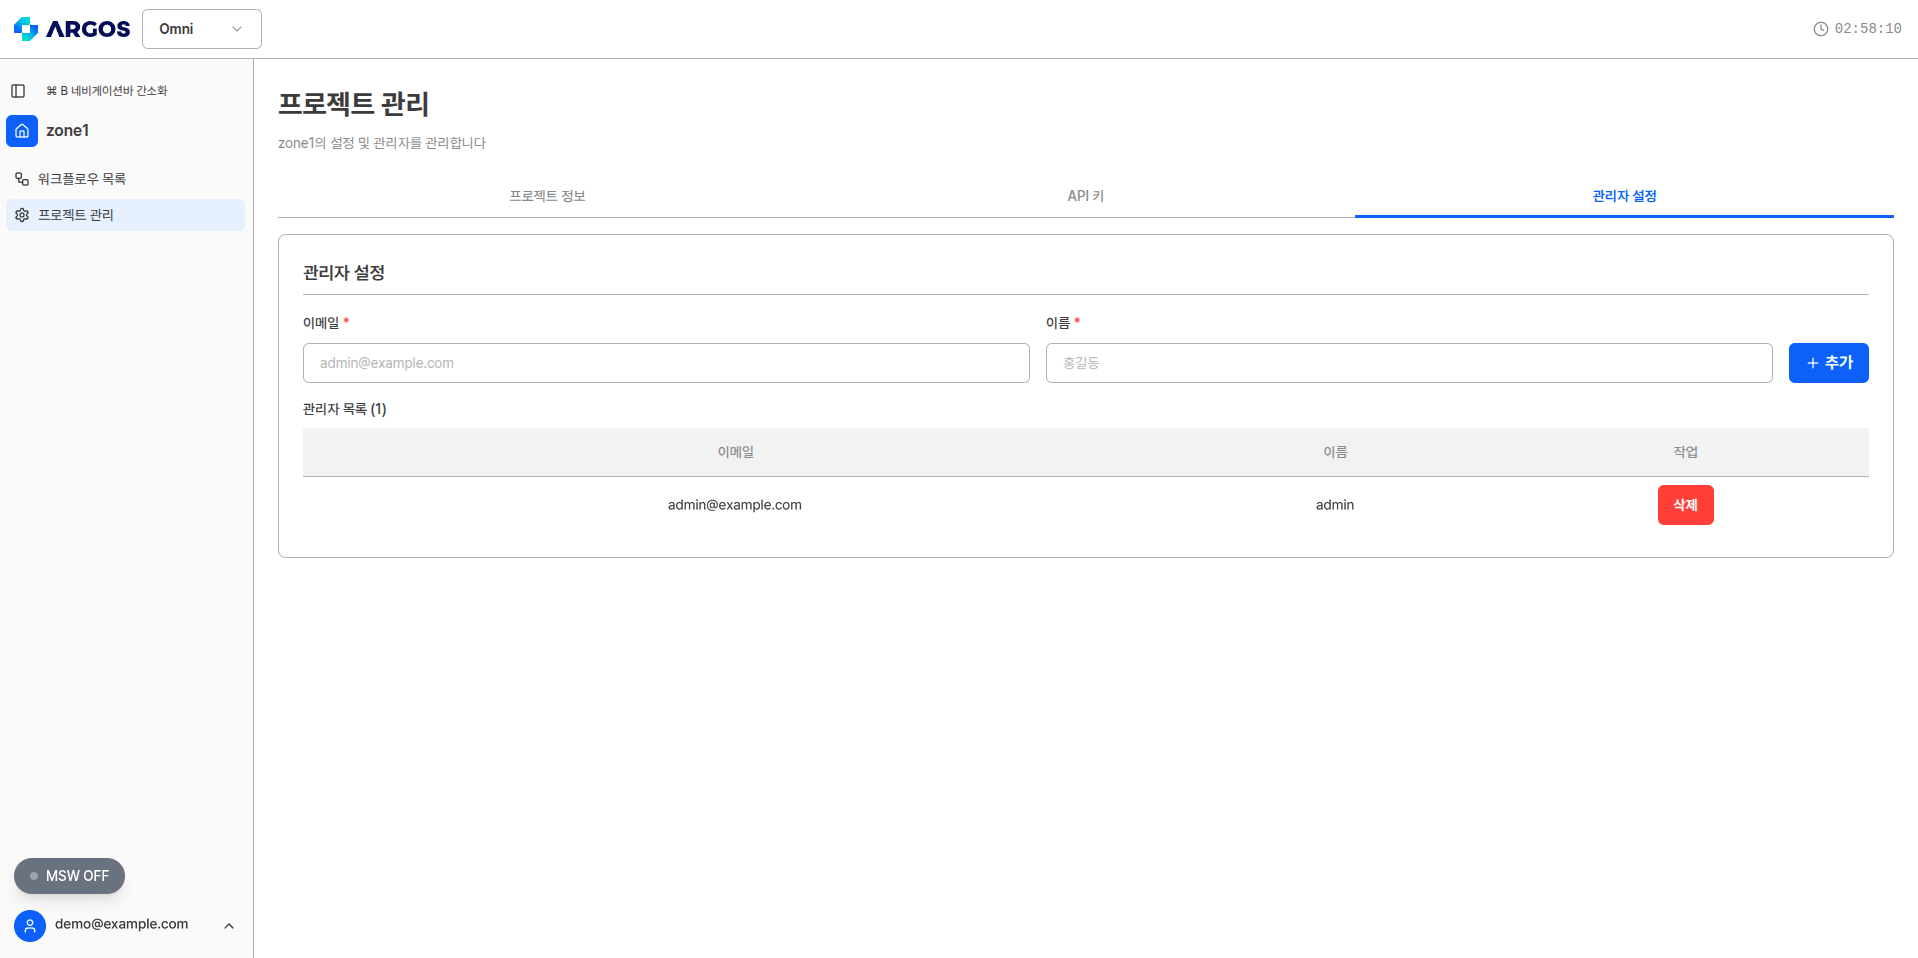
Task: Switch to the 프로젝트 정보 tab
Action: coord(547,196)
